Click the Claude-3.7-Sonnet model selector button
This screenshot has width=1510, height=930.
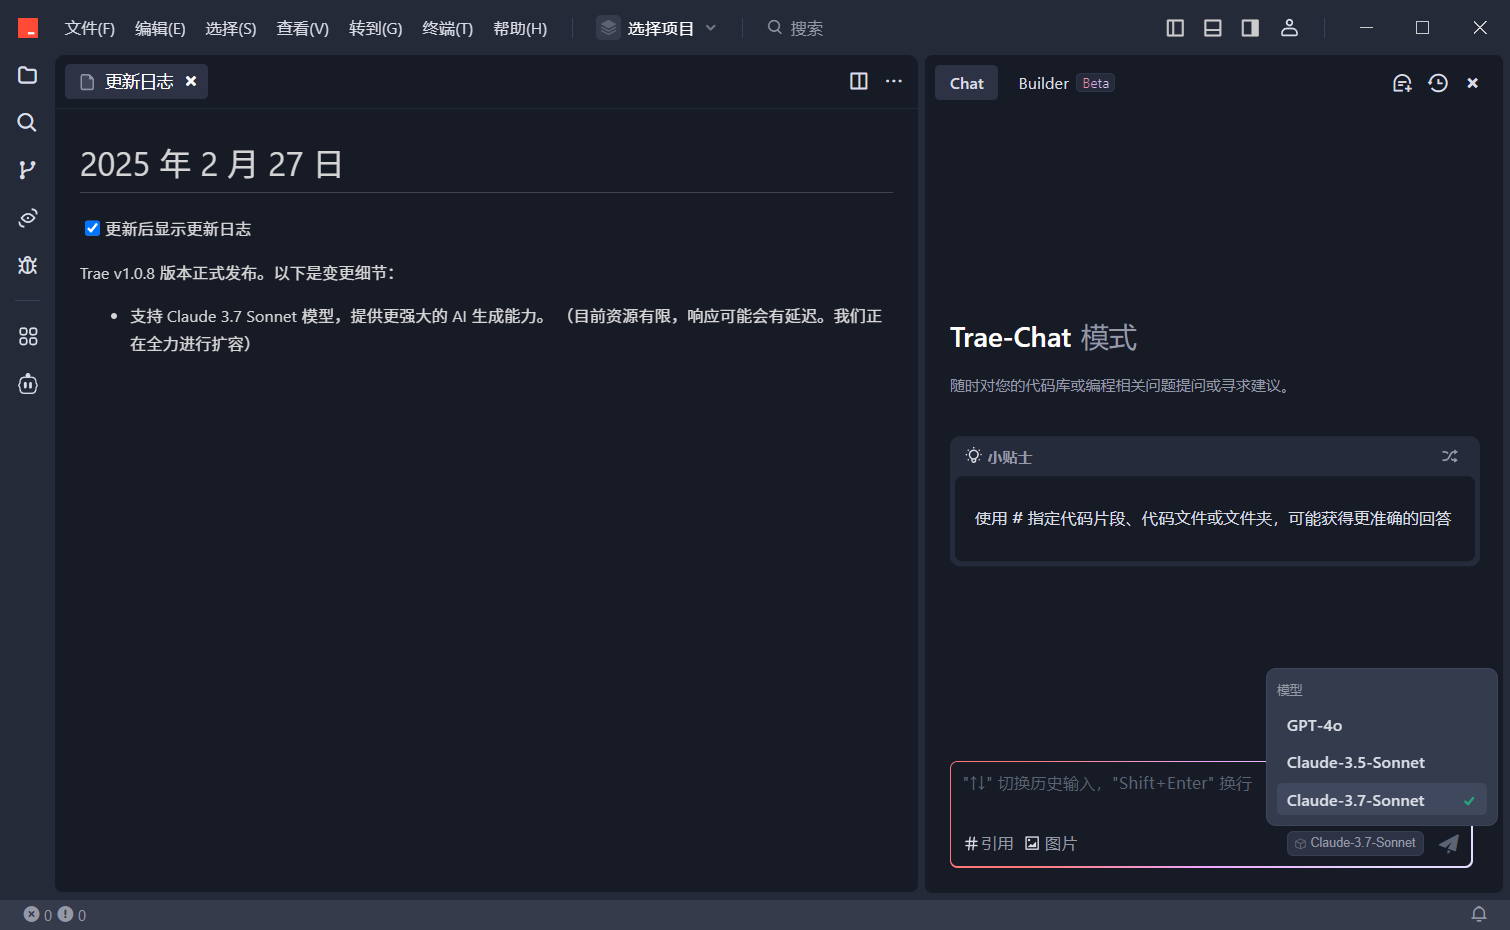(x=1355, y=843)
